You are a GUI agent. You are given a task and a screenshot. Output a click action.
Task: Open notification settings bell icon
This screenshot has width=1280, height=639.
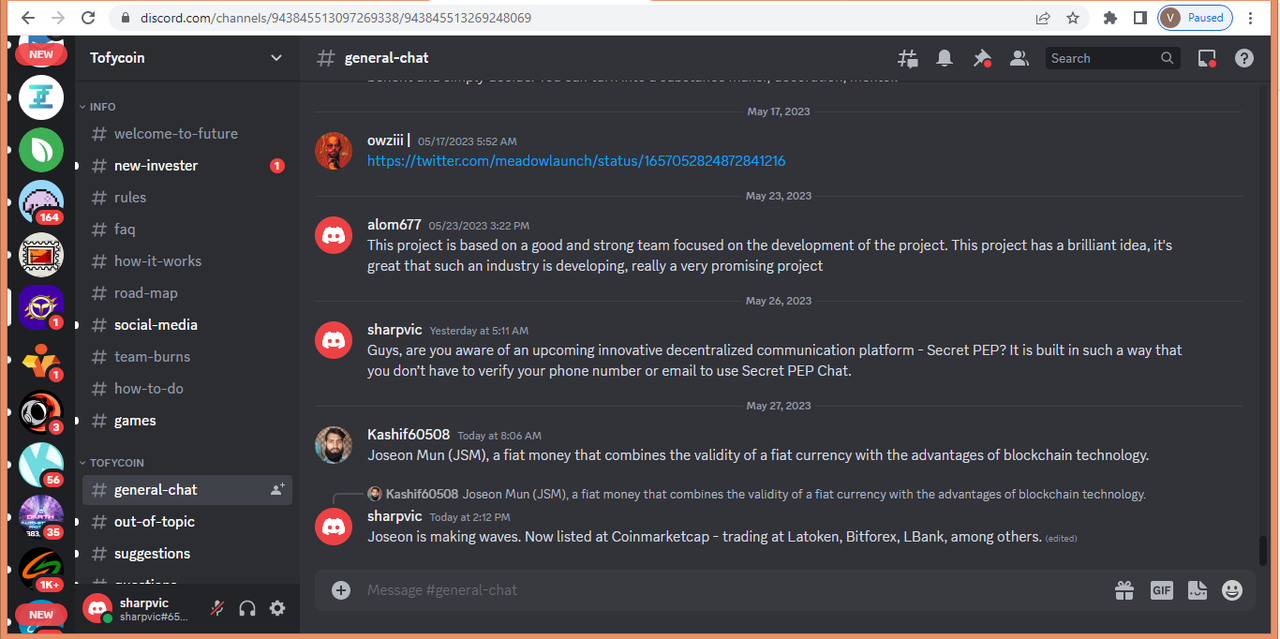944,58
